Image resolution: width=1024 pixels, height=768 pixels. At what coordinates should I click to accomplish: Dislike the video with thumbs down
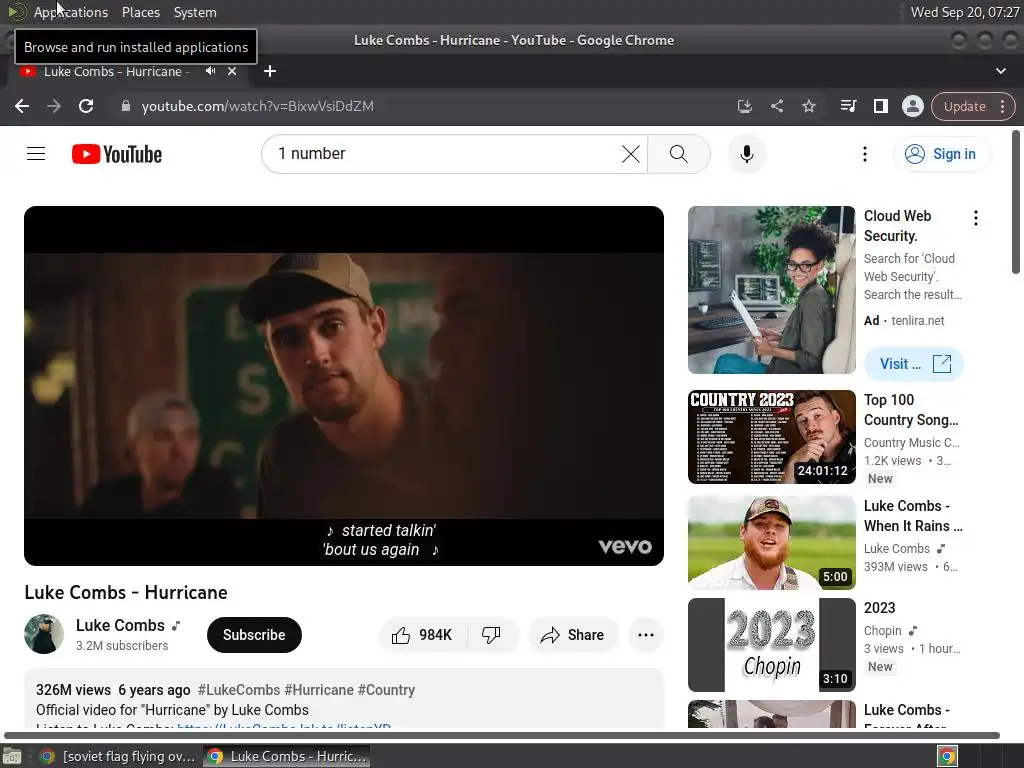491,635
